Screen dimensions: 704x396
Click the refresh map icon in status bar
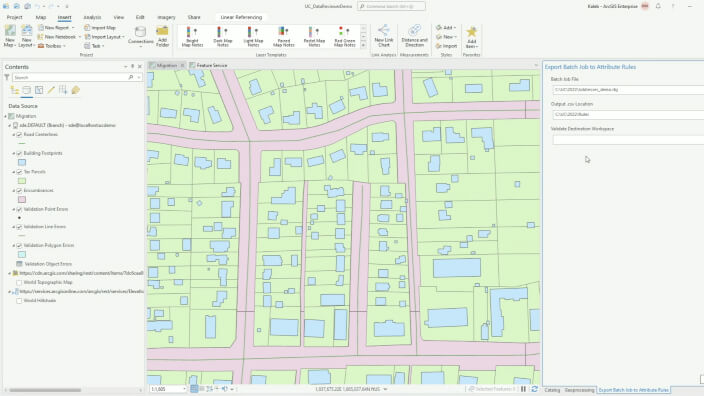(534, 389)
